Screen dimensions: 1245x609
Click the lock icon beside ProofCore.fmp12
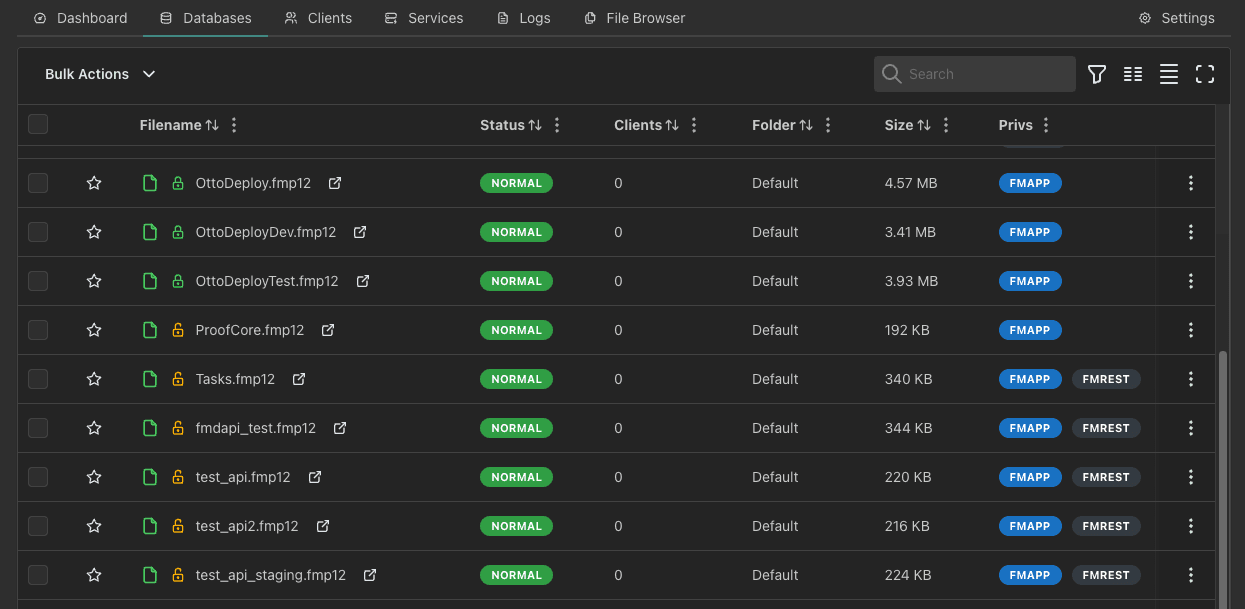click(x=178, y=330)
